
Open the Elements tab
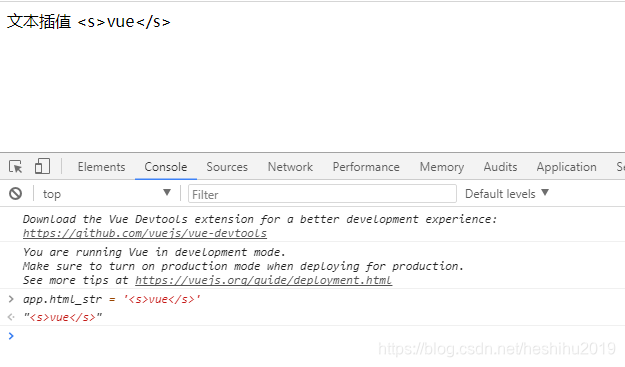[x=101, y=167]
